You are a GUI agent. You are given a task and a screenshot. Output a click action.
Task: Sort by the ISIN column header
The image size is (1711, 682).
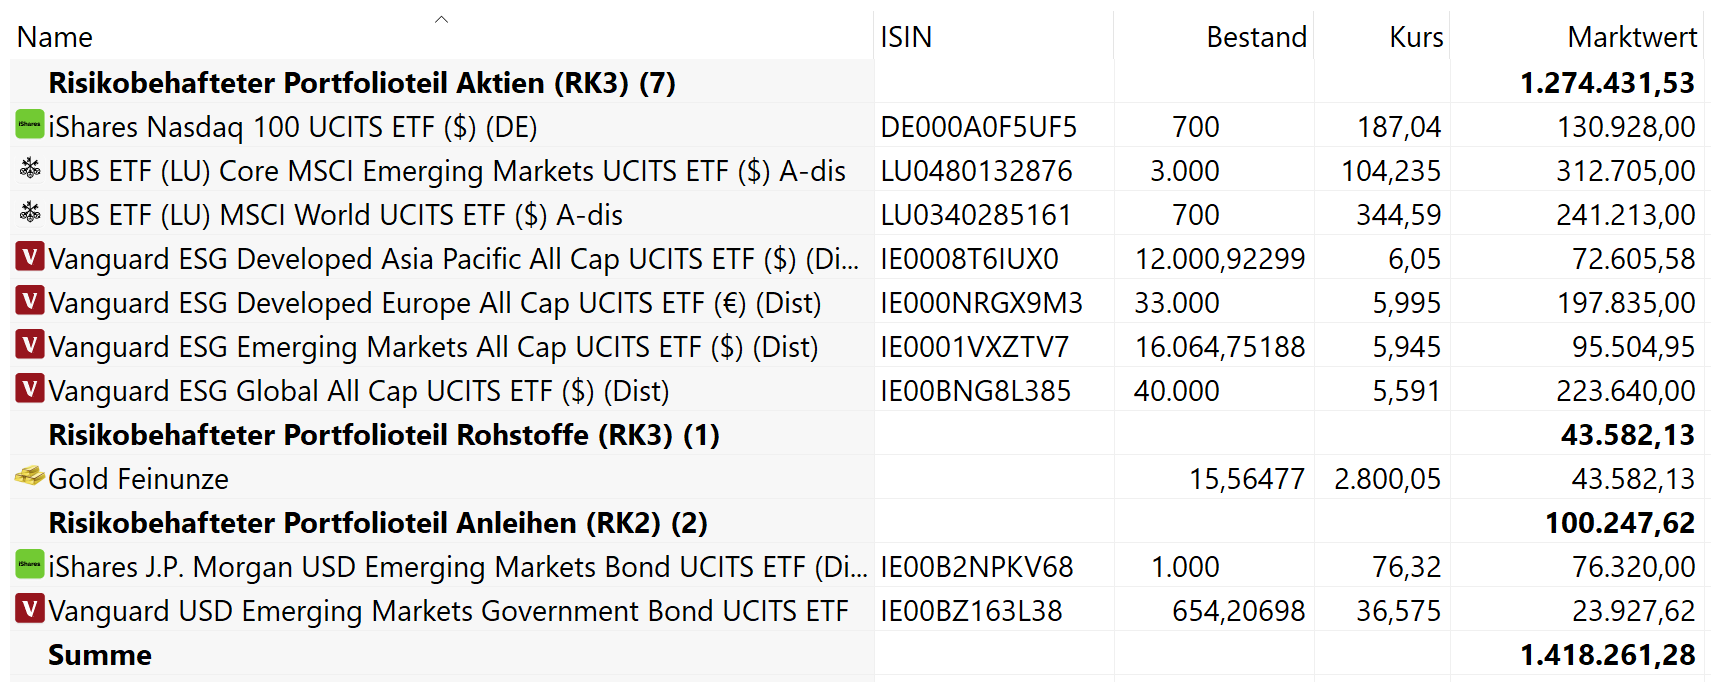click(906, 37)
